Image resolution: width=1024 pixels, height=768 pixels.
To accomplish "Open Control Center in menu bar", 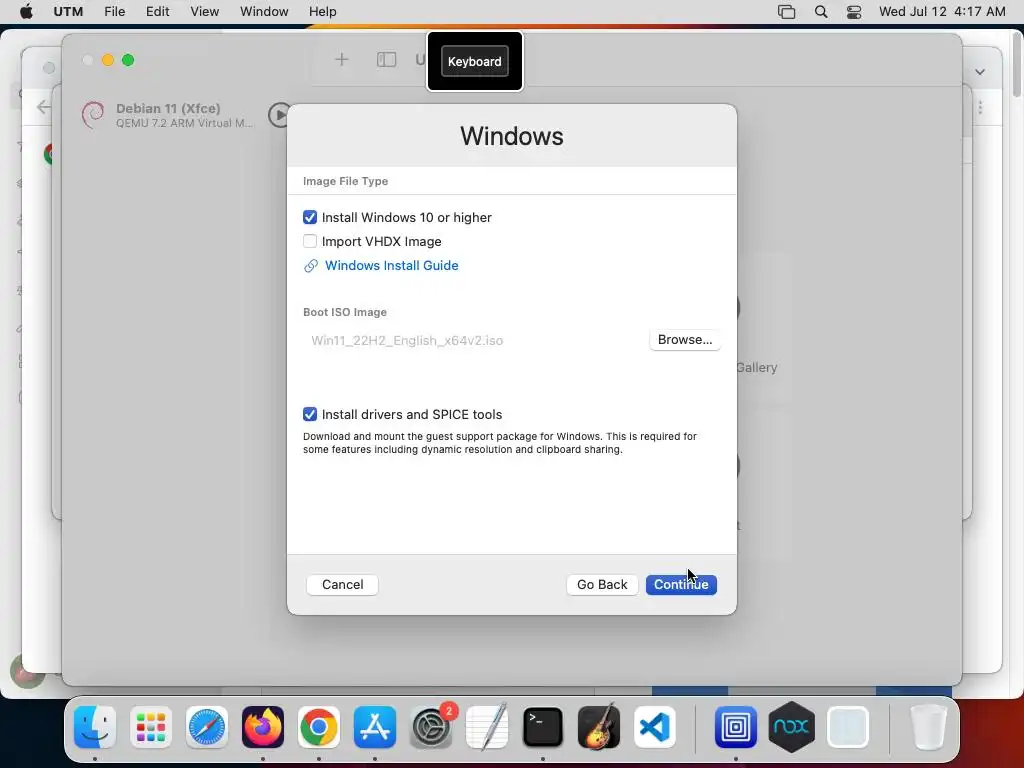I will [x=854, y=12].
